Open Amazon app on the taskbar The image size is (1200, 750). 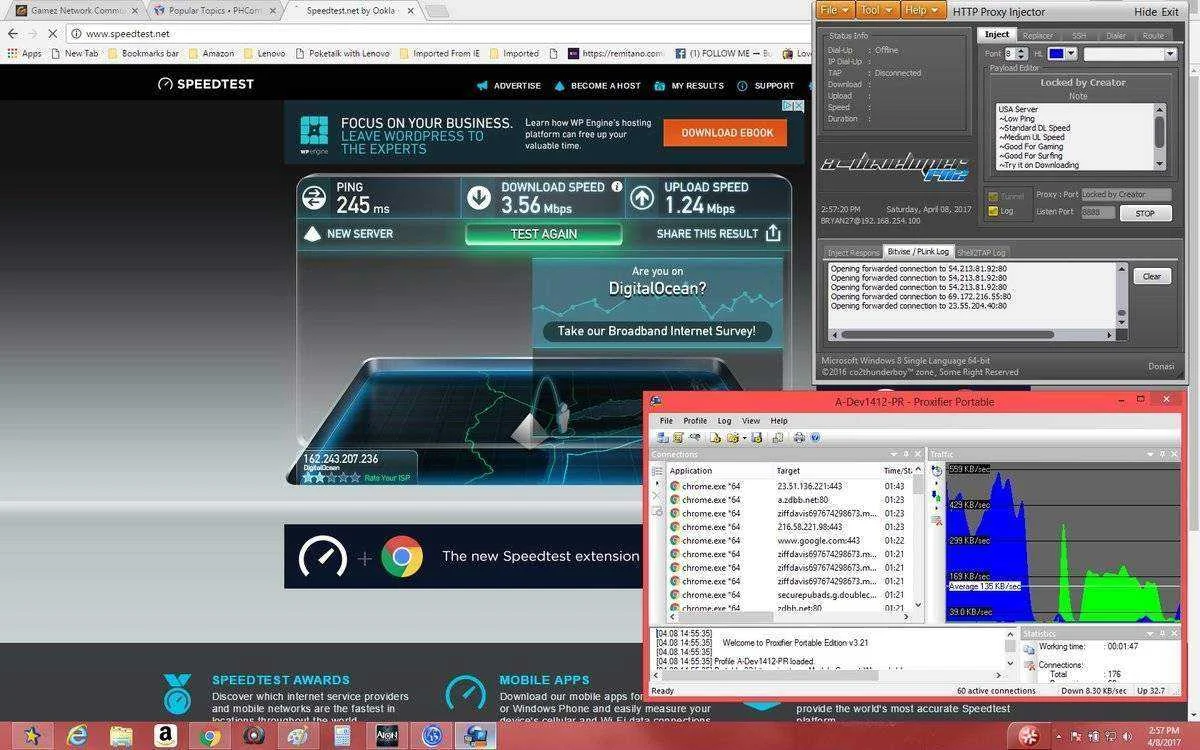165,736
